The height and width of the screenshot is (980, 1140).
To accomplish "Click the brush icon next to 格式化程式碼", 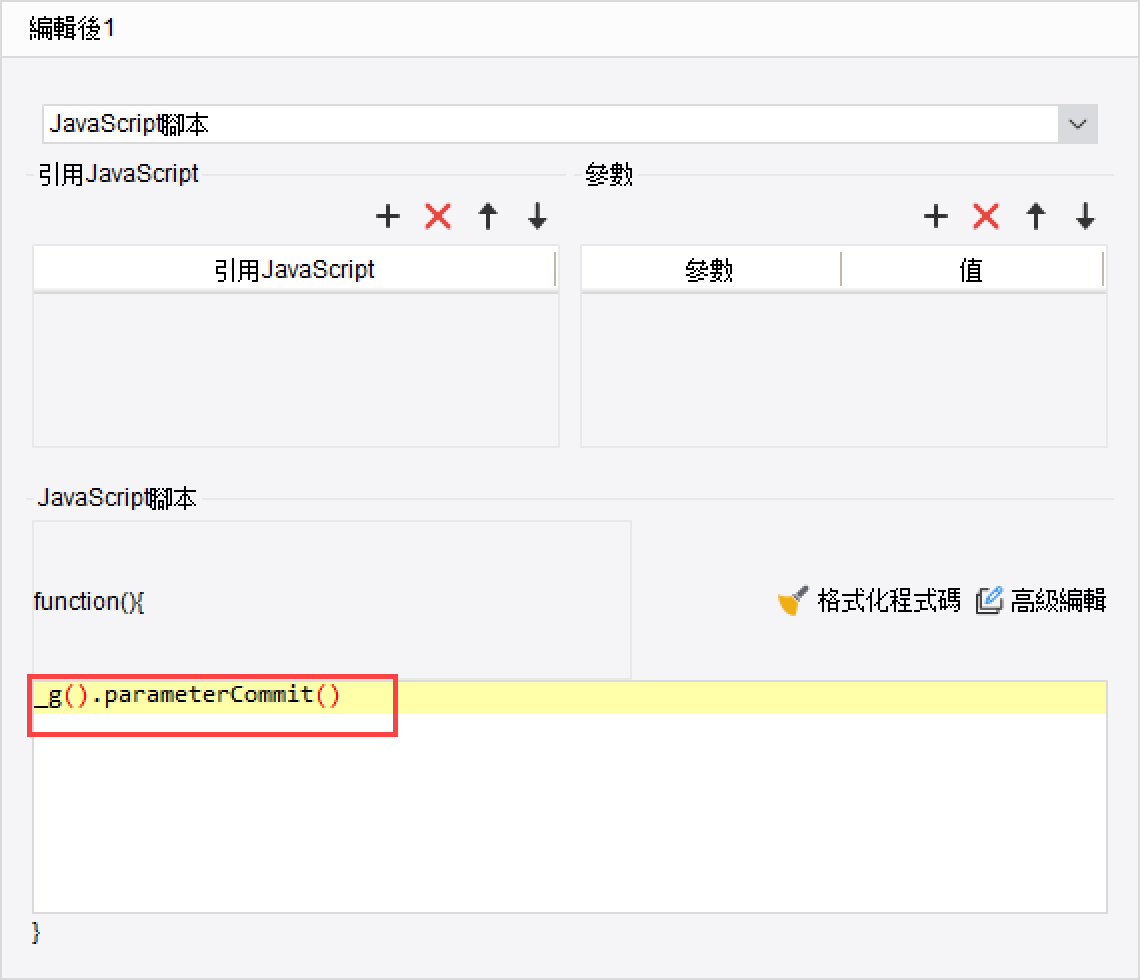I will tap(790, 600).
